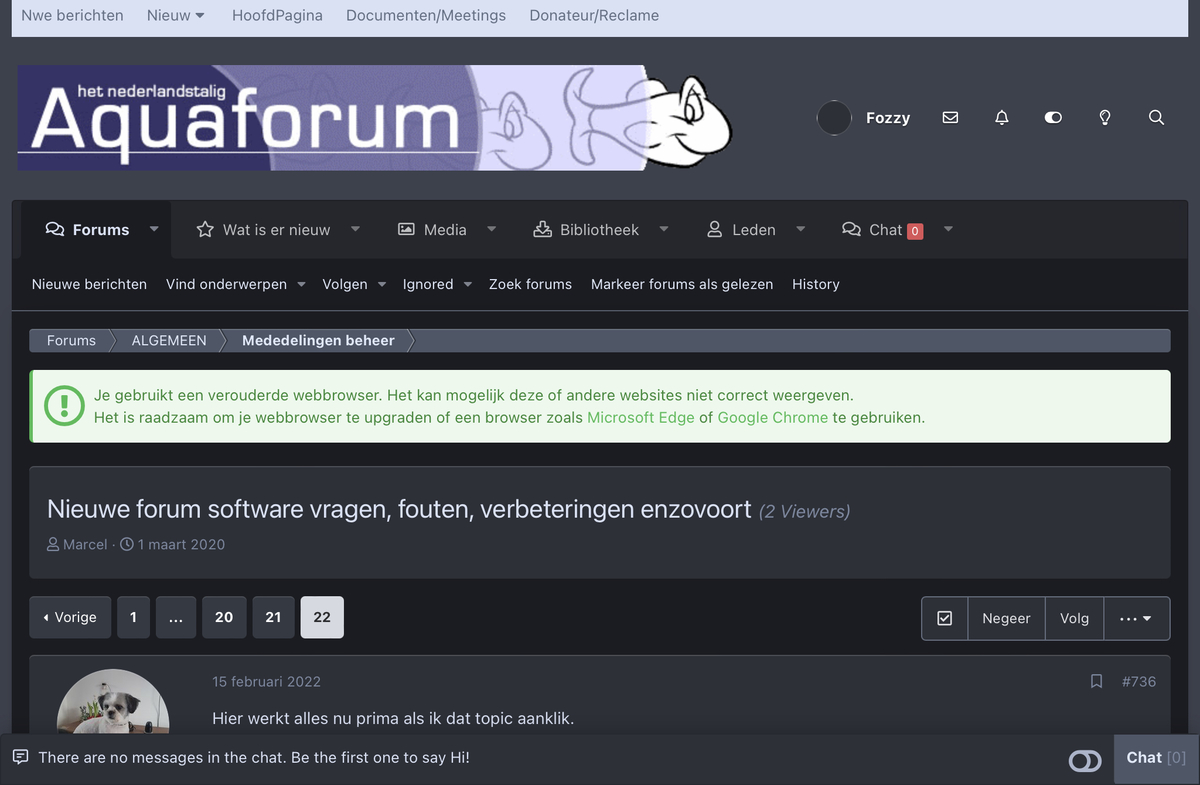Expand the Vind onderwerpen dropdown
The width and height of the screenshot is (1200, 785).
pyautogui.click(x=236, y=285)
